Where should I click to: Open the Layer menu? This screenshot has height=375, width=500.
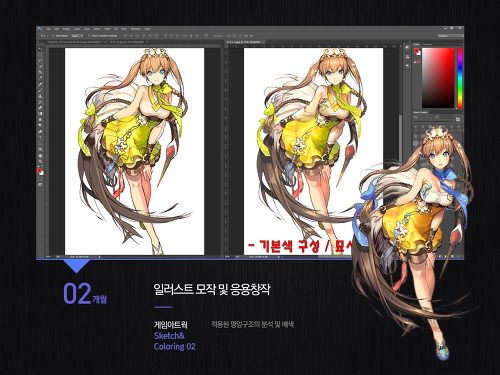pos(76,29)
